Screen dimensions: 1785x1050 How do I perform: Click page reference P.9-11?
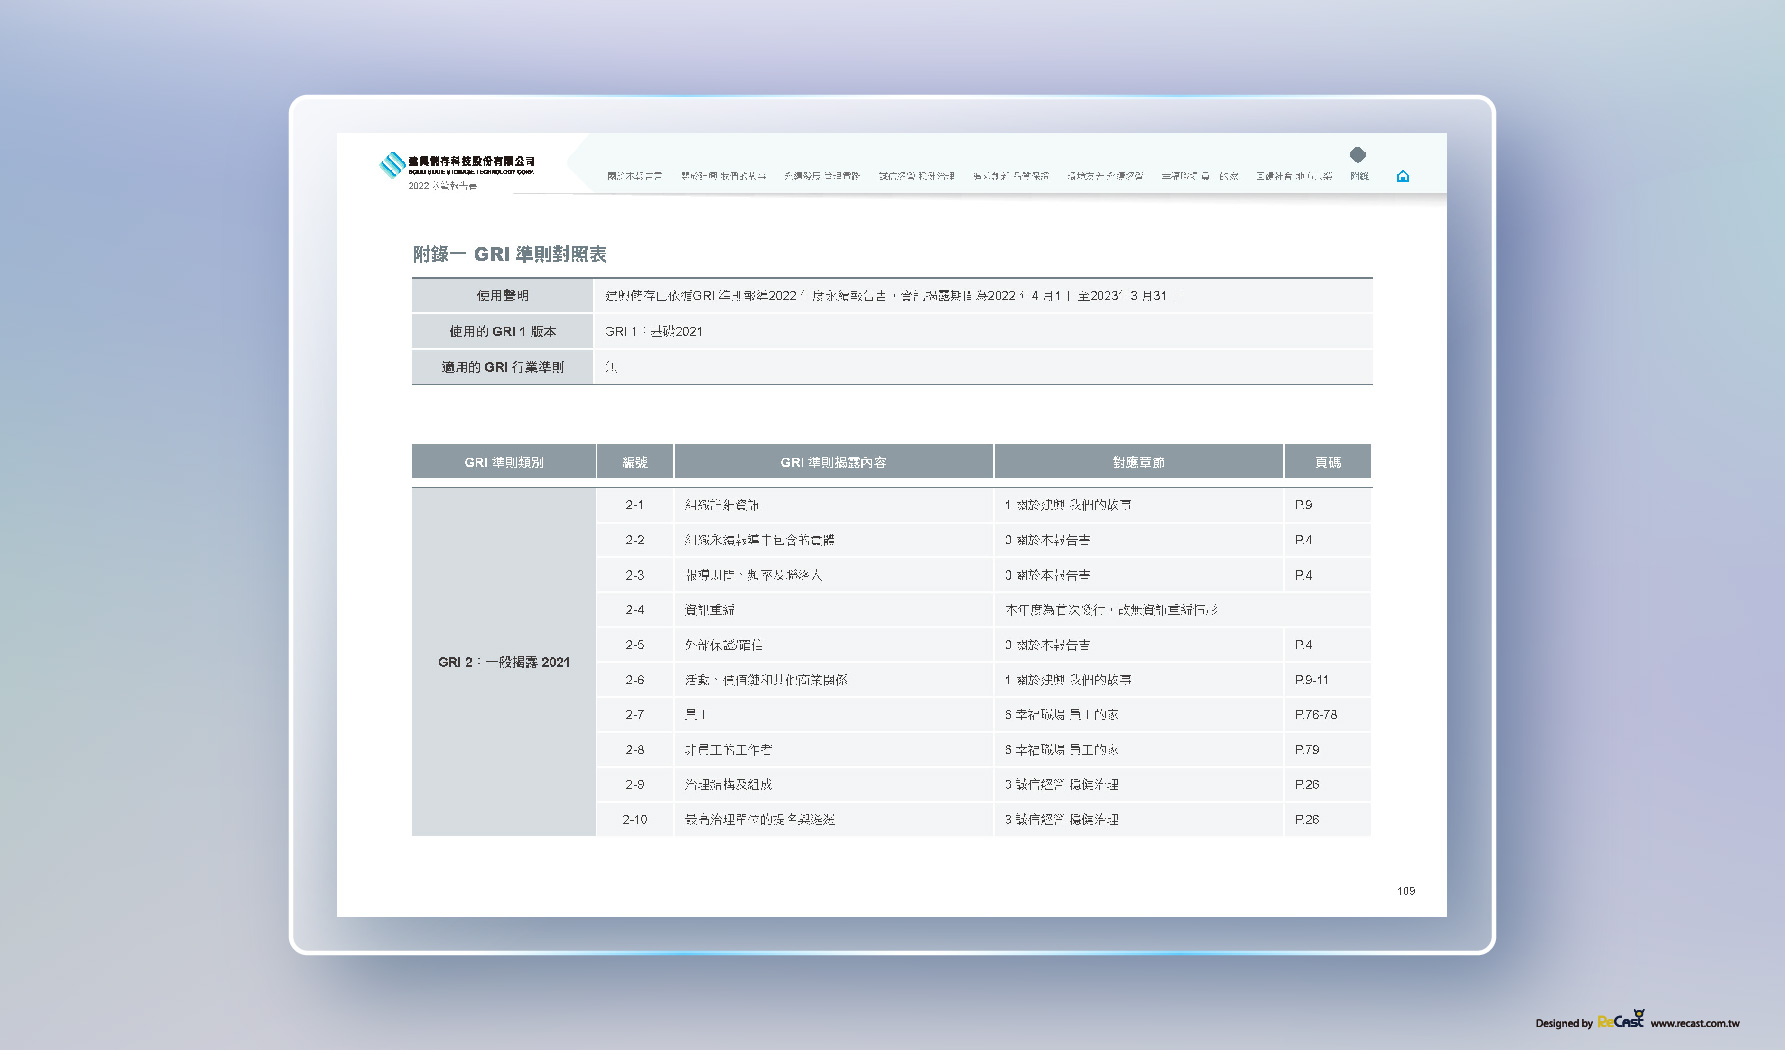pos(1312,680)
